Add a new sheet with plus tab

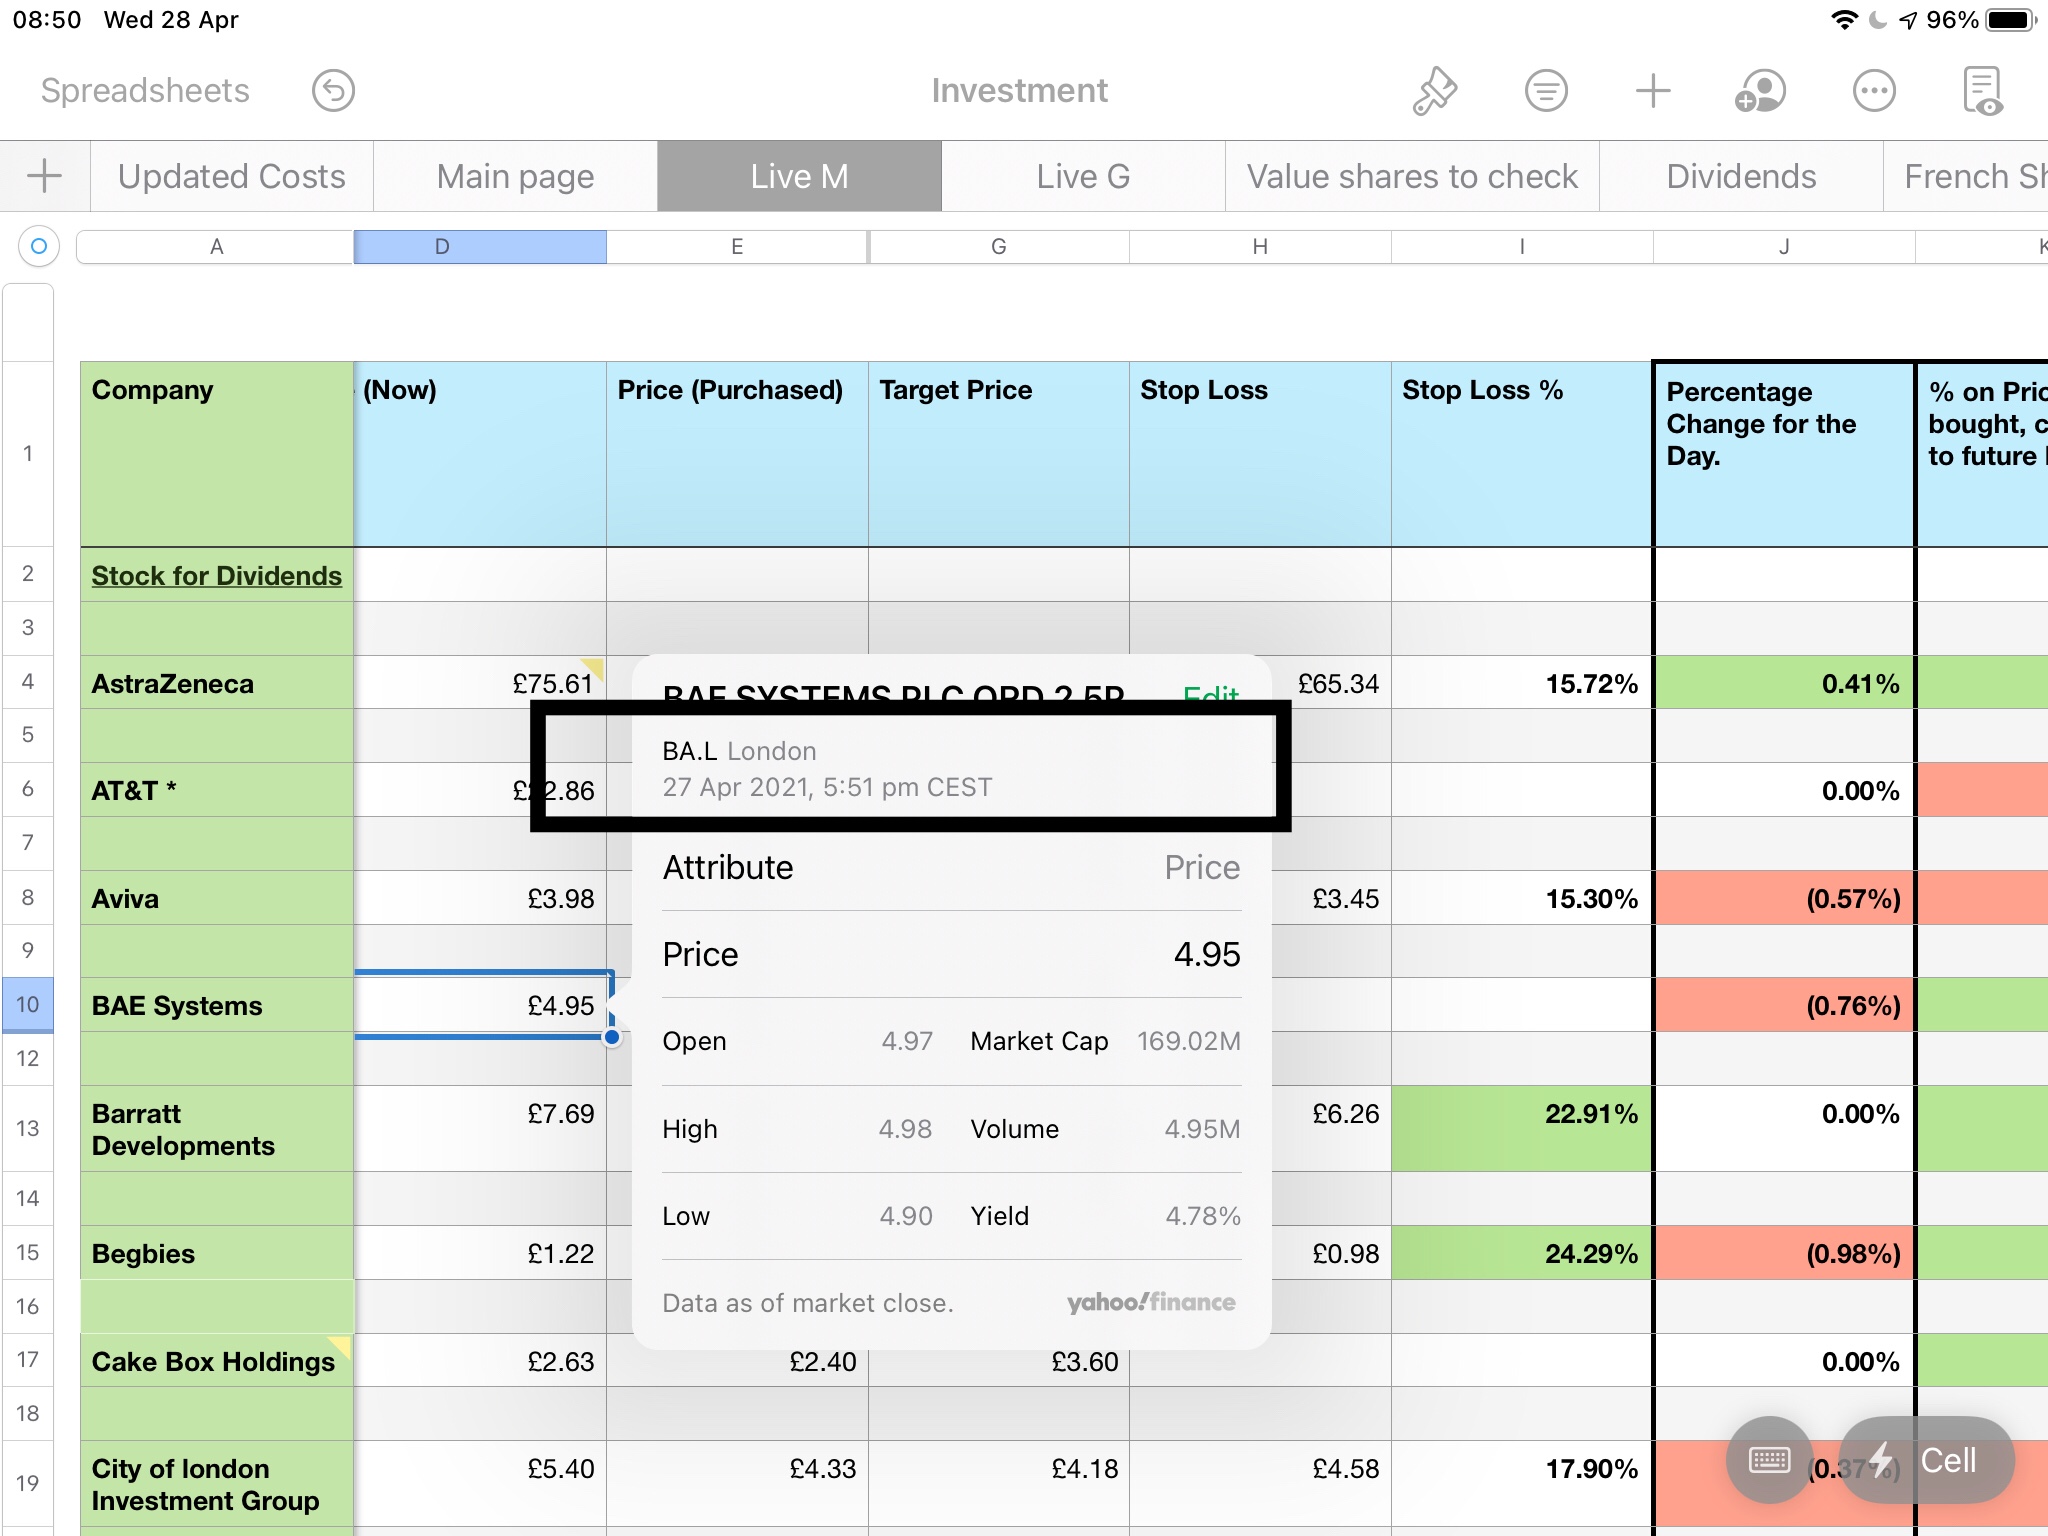(x=44, y=176)
